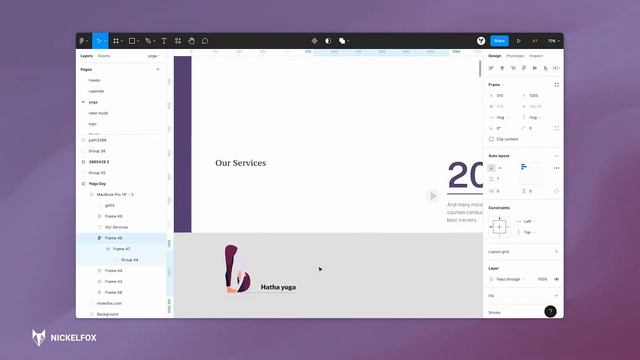Select the Move tool
Image resolution: width=640 pixels, height=360 pixels.
coord(99,41)
